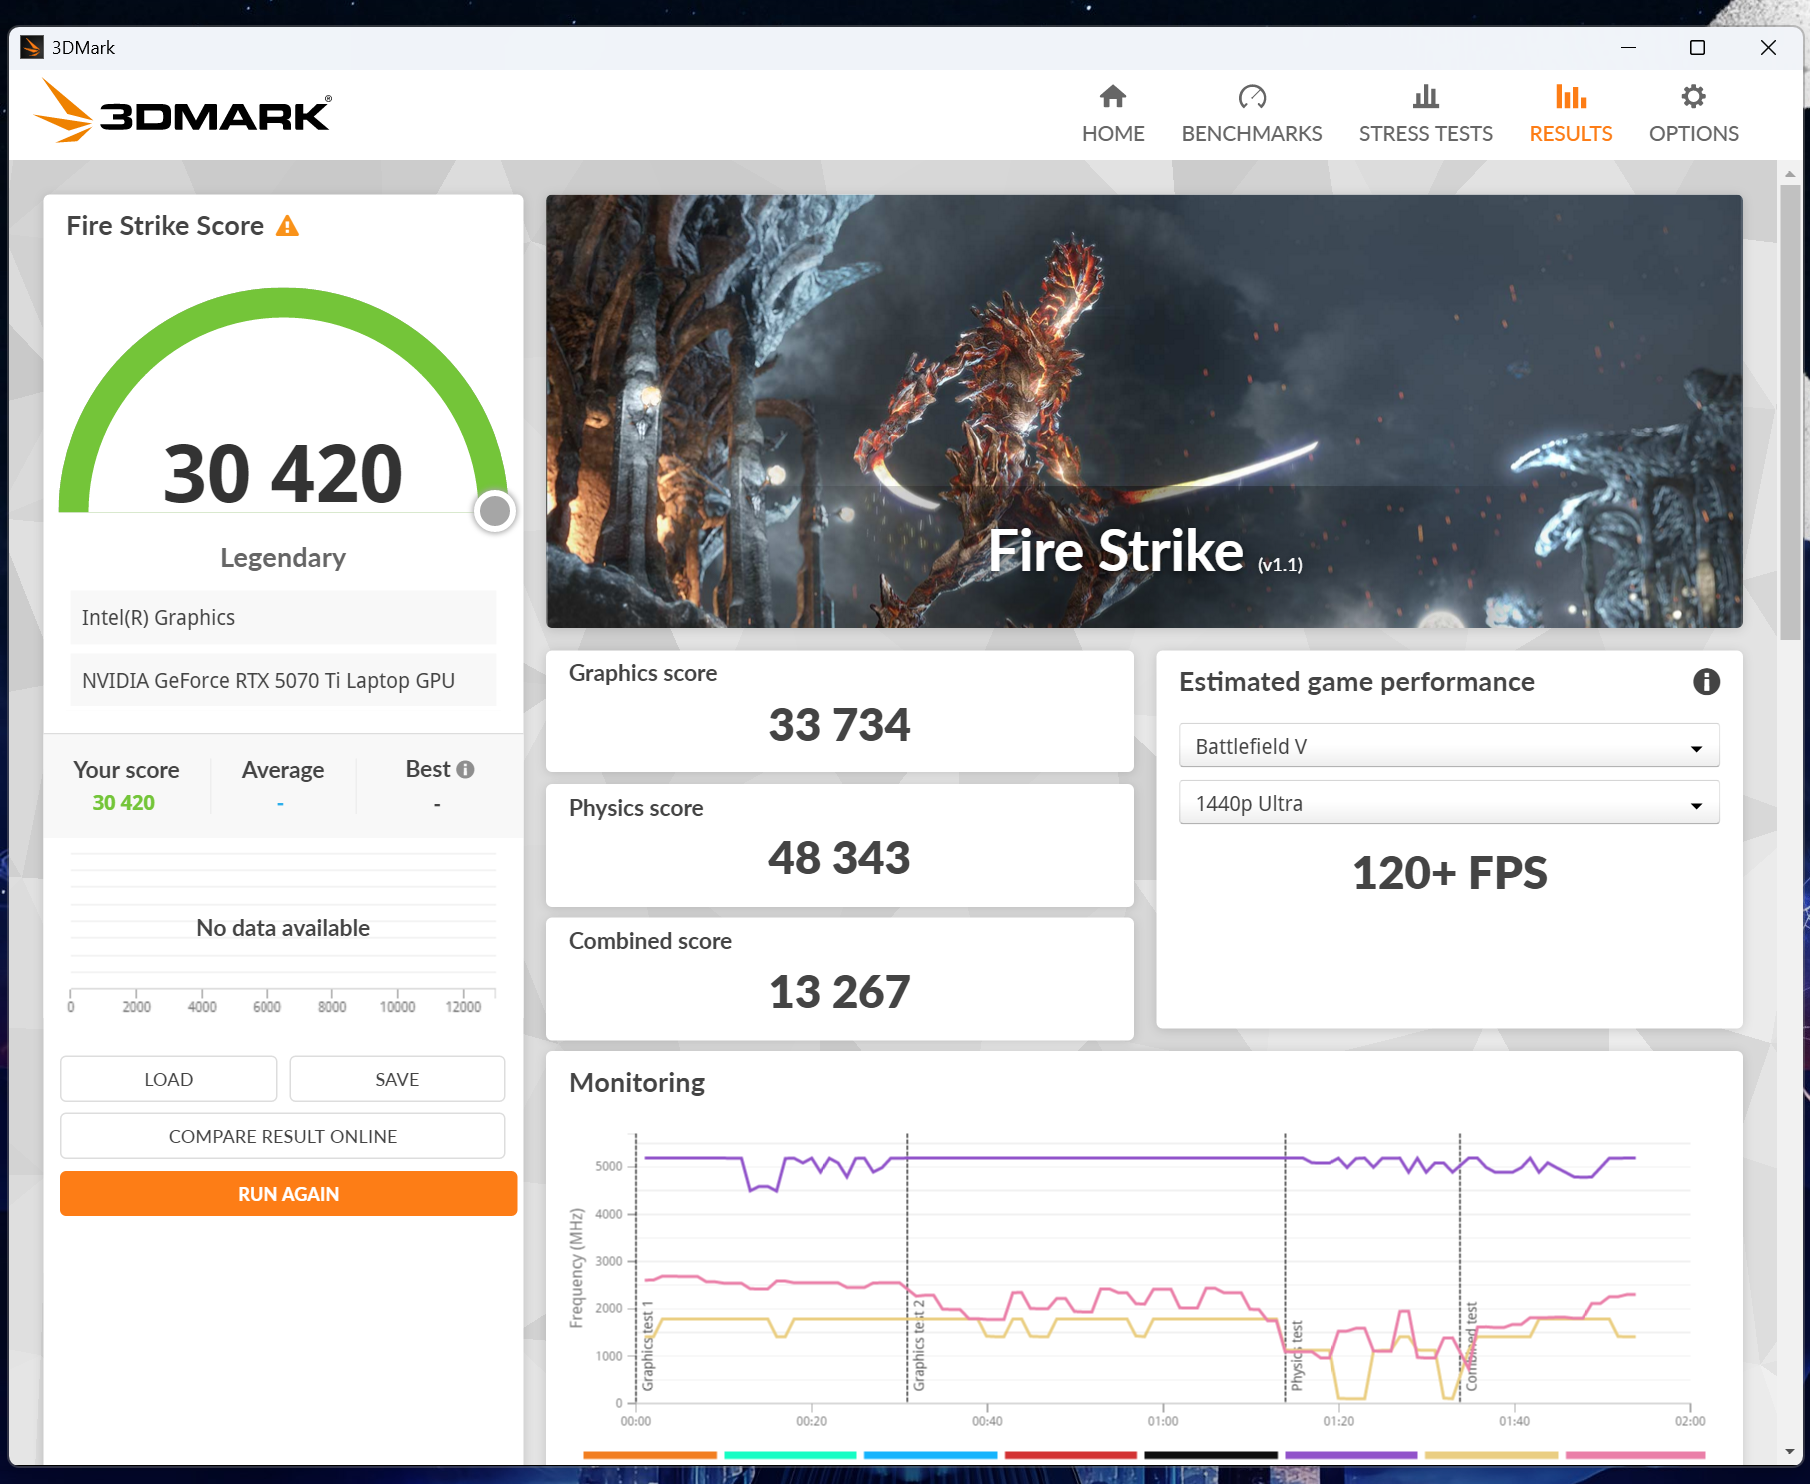
Task: Click the 120+ FPS estimate
Action: click(x=1449, y=873)
